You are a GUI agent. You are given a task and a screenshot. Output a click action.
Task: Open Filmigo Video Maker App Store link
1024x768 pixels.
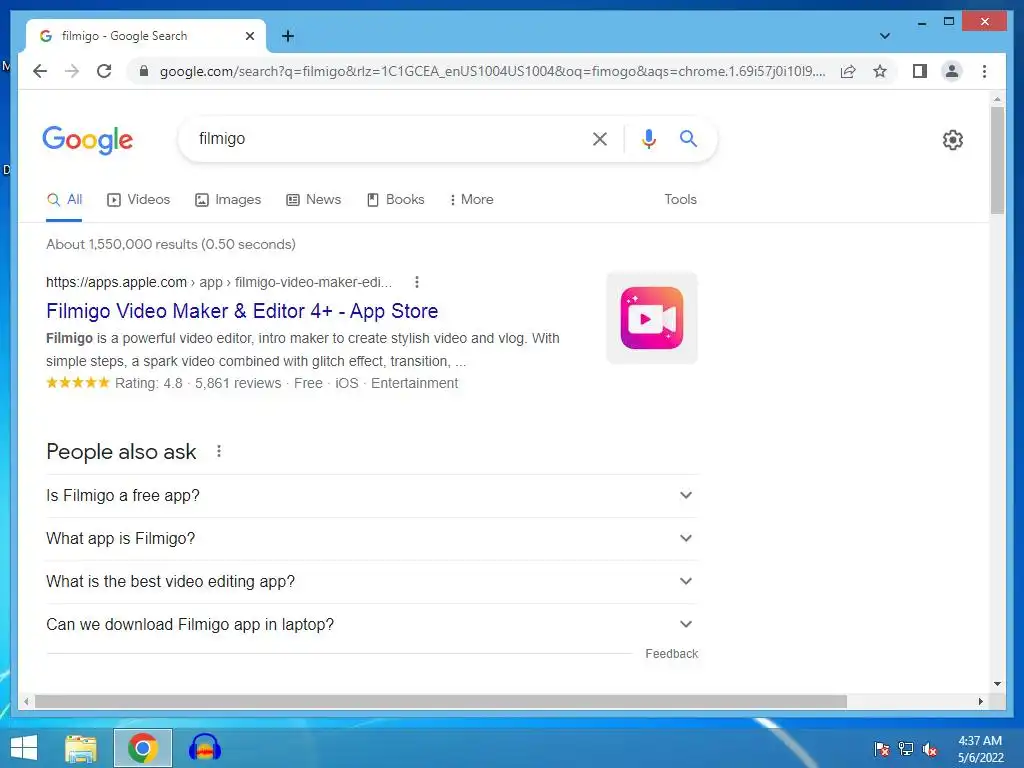[242, 311]
